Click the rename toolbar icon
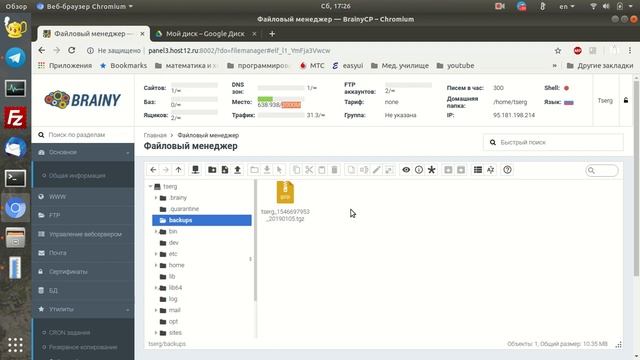 pyautogui.click(x=364, y=170)
